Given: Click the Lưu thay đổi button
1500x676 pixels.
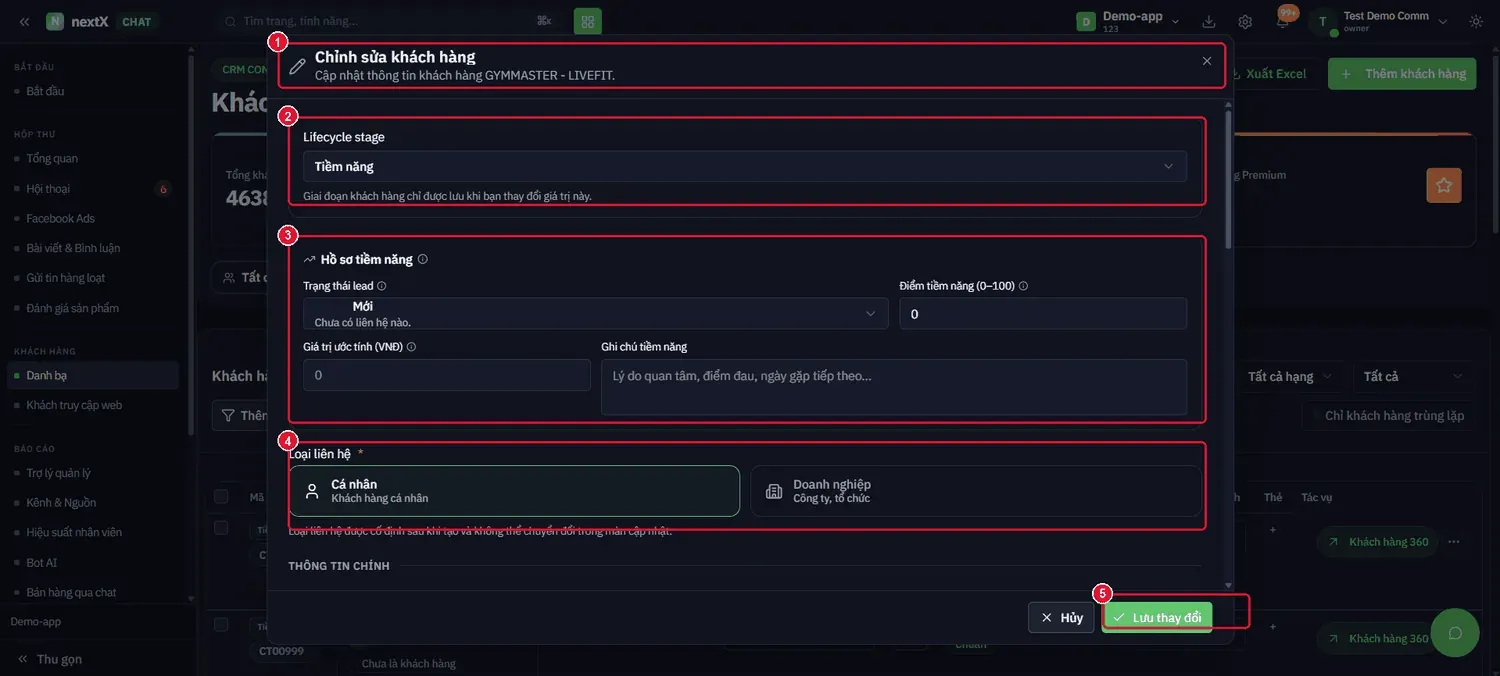Looking at the screenshot, I should 1158,618.
